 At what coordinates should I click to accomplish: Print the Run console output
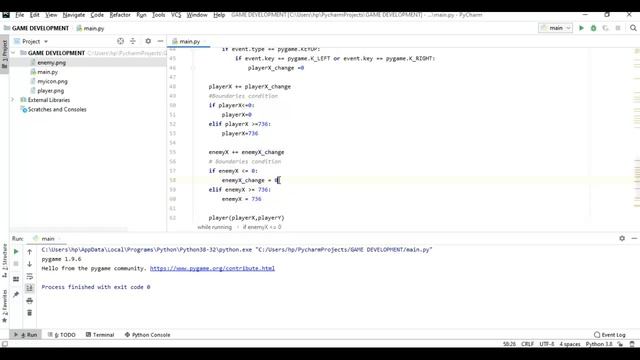(29, 301)
